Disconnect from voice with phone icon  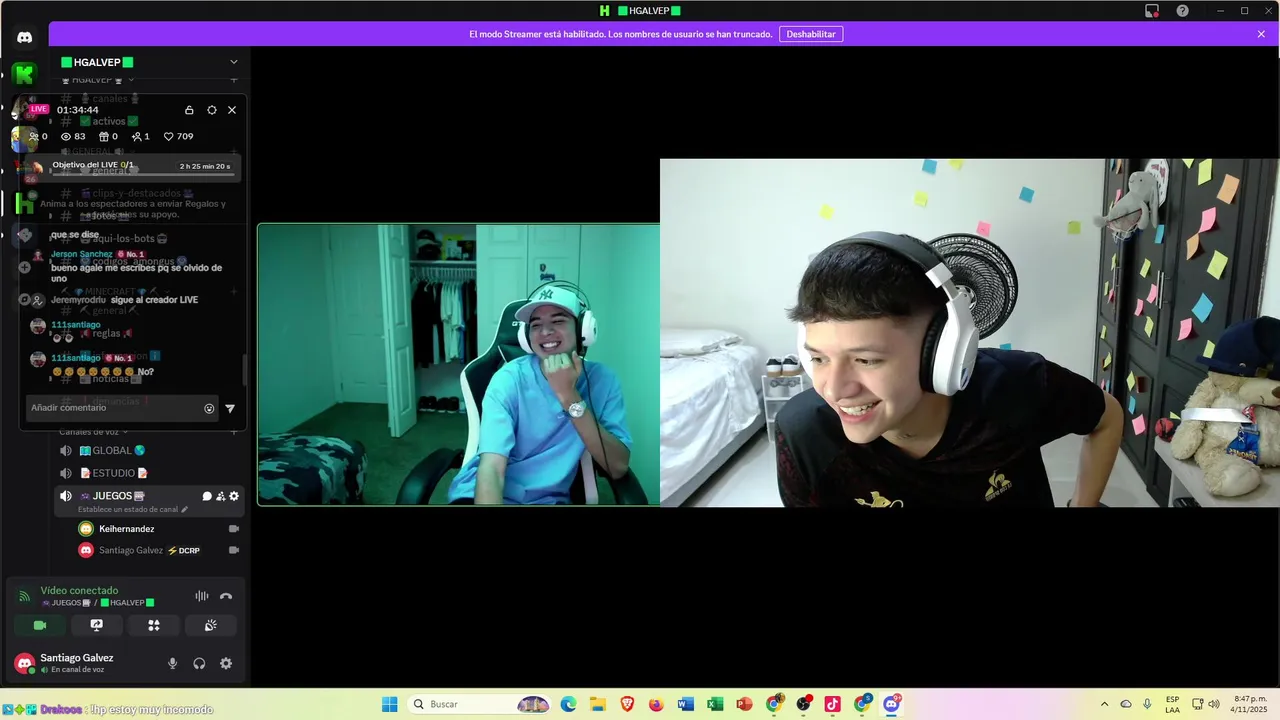pyautogui.click(x=226, y=596)
